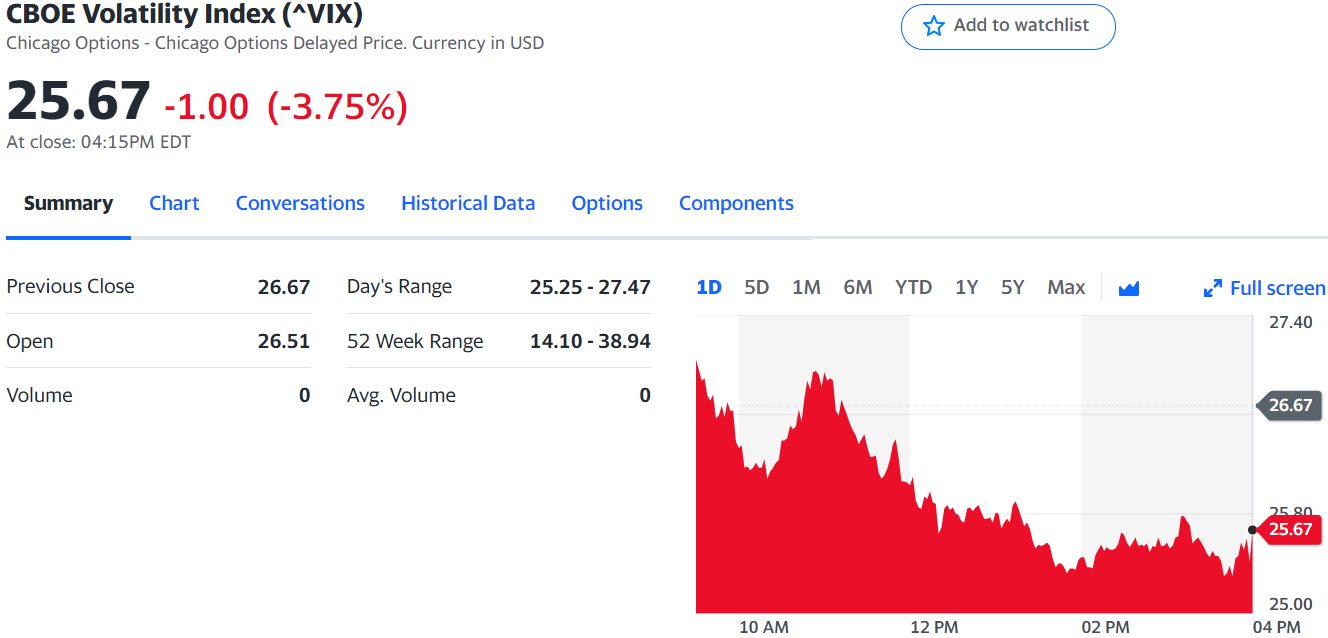Click the (-3.75%) percent change
1328x638 pixels.
(338, 106)
